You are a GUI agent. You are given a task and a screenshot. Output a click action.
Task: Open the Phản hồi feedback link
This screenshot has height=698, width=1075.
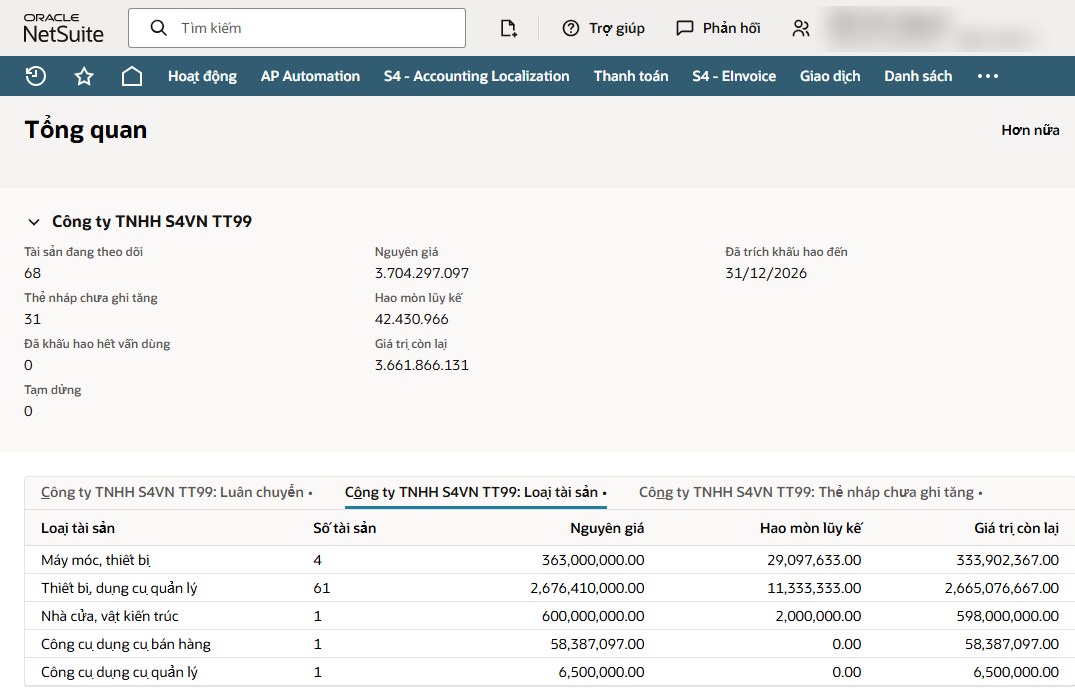tap(718, 28)
